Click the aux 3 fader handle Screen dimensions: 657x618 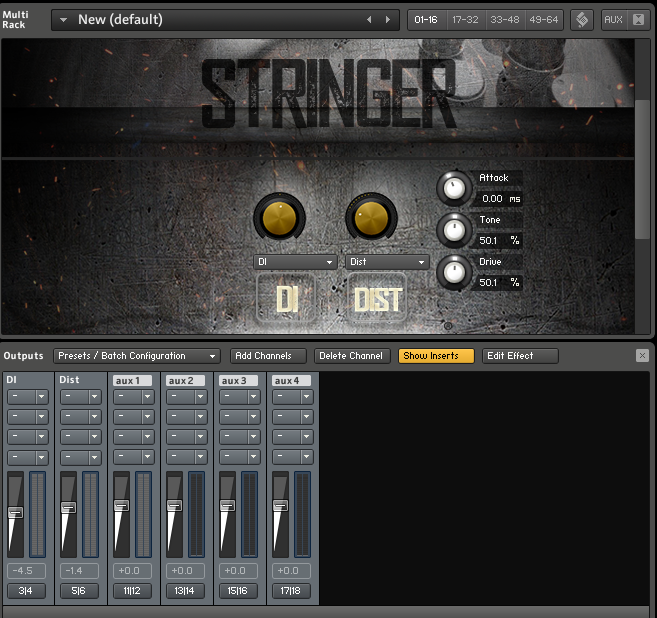(228, 506)
